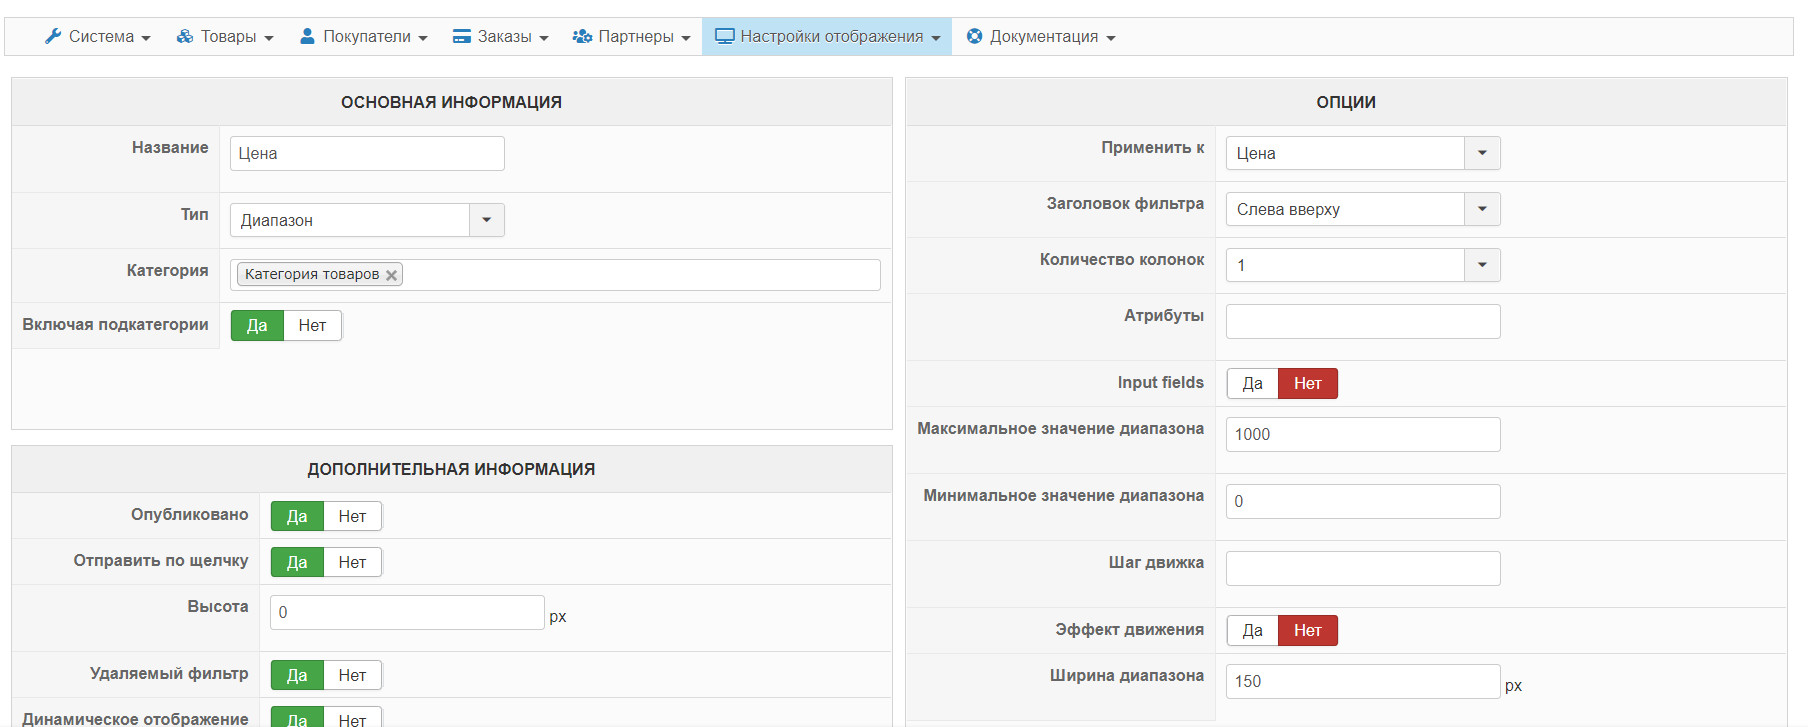
Task: Click the cubes icon beside Товары
Action: tap(185, 36)
